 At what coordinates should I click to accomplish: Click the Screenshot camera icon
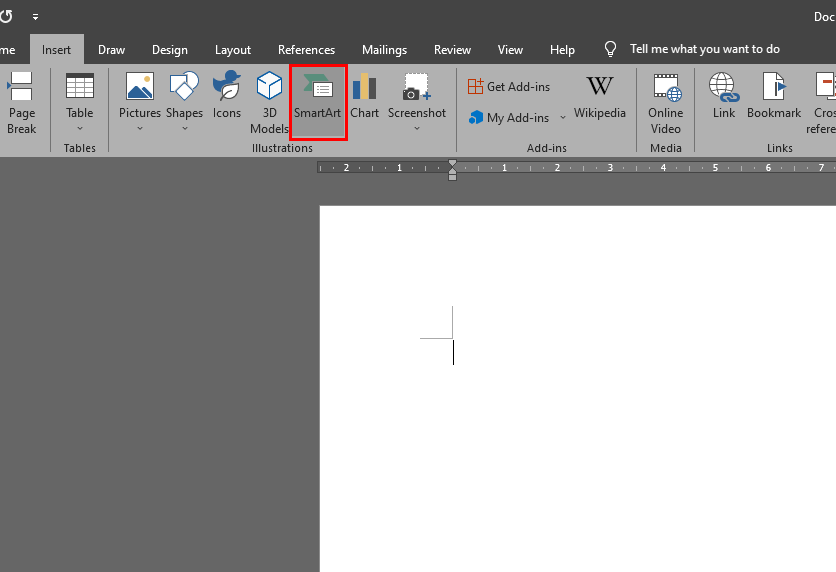pyautogui.click(x=416, y=86)
